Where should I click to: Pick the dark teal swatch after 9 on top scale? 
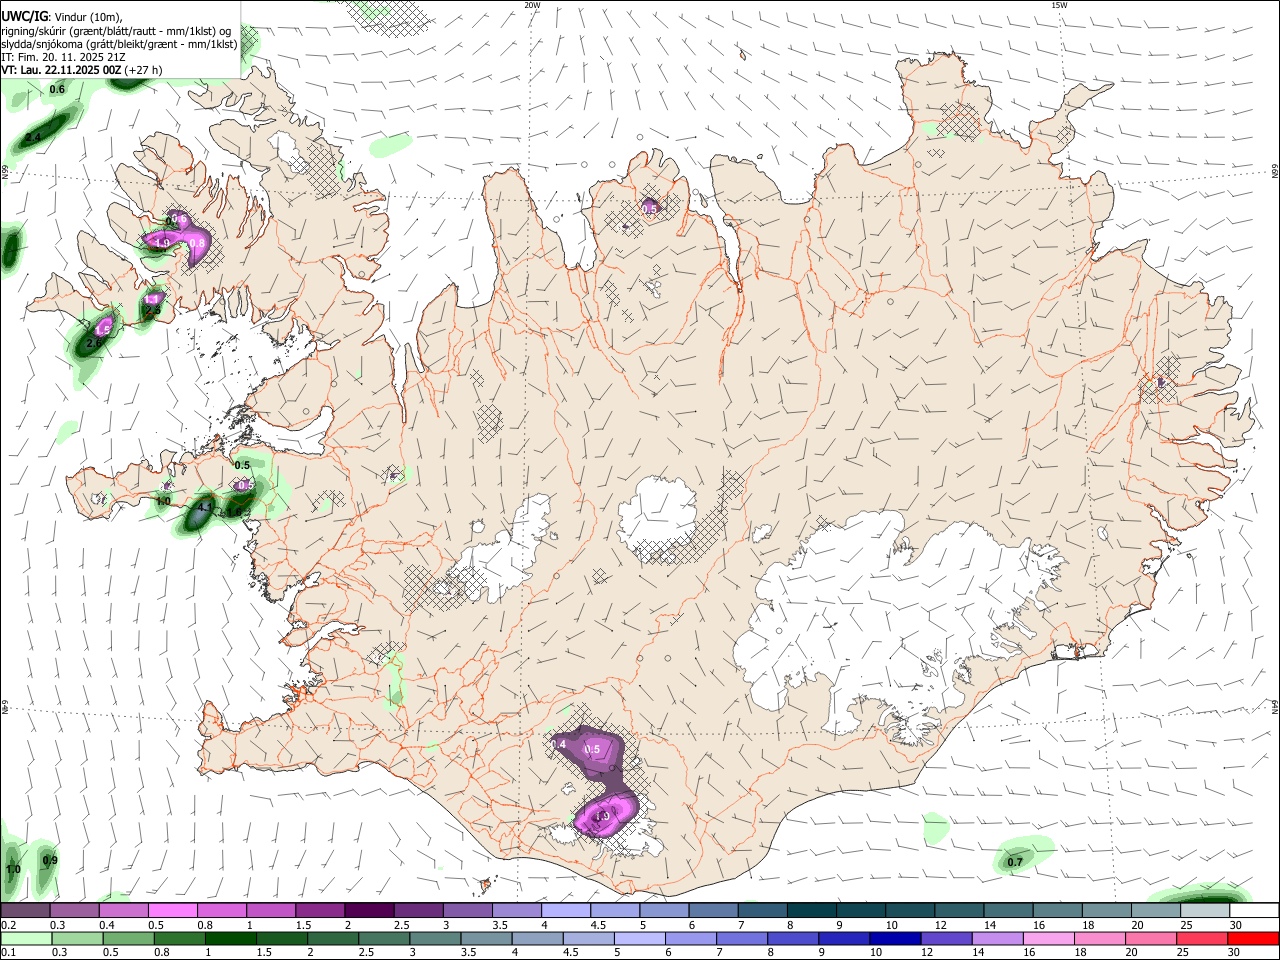860,911
